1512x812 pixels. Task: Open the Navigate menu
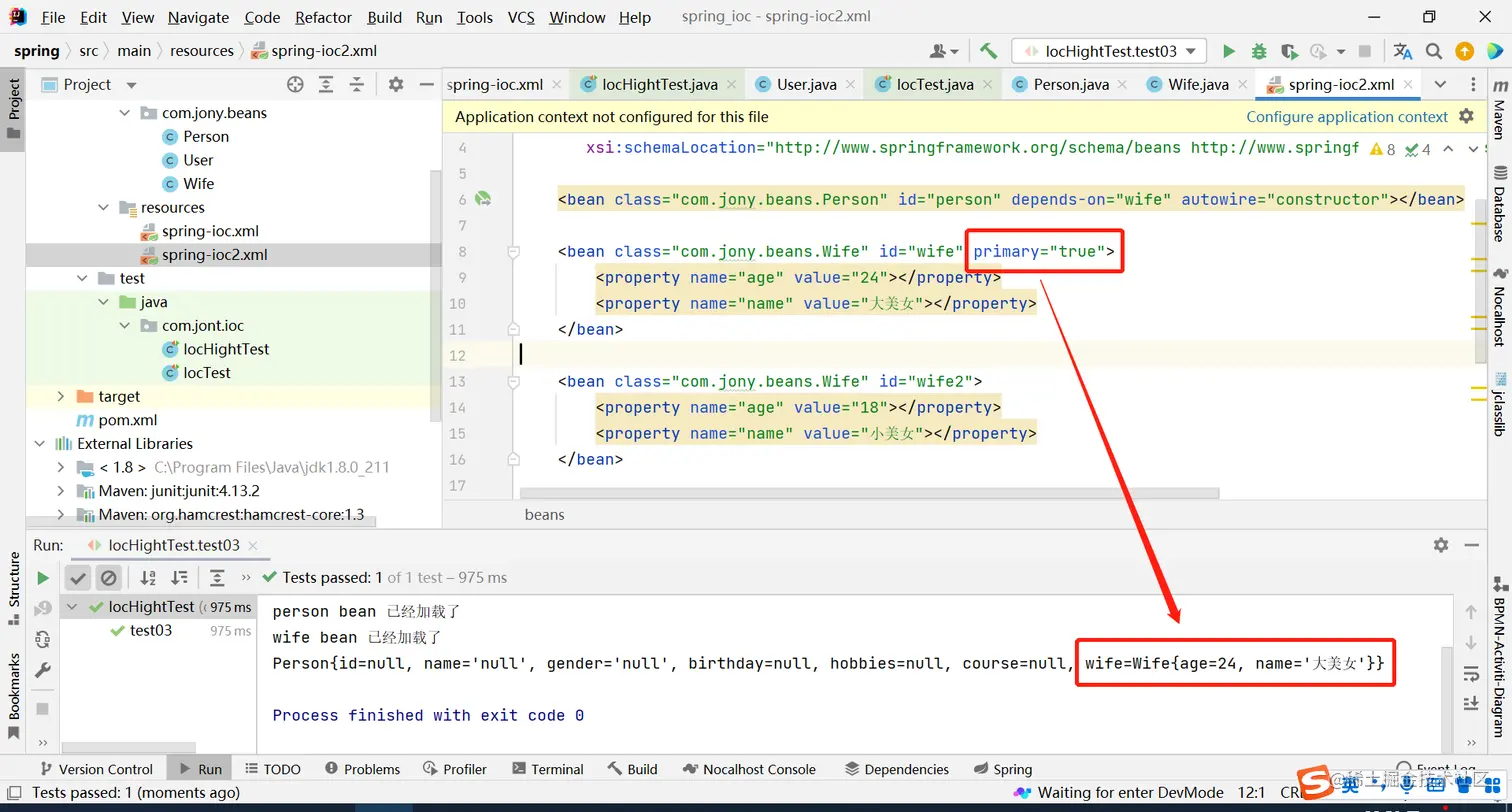198,17
